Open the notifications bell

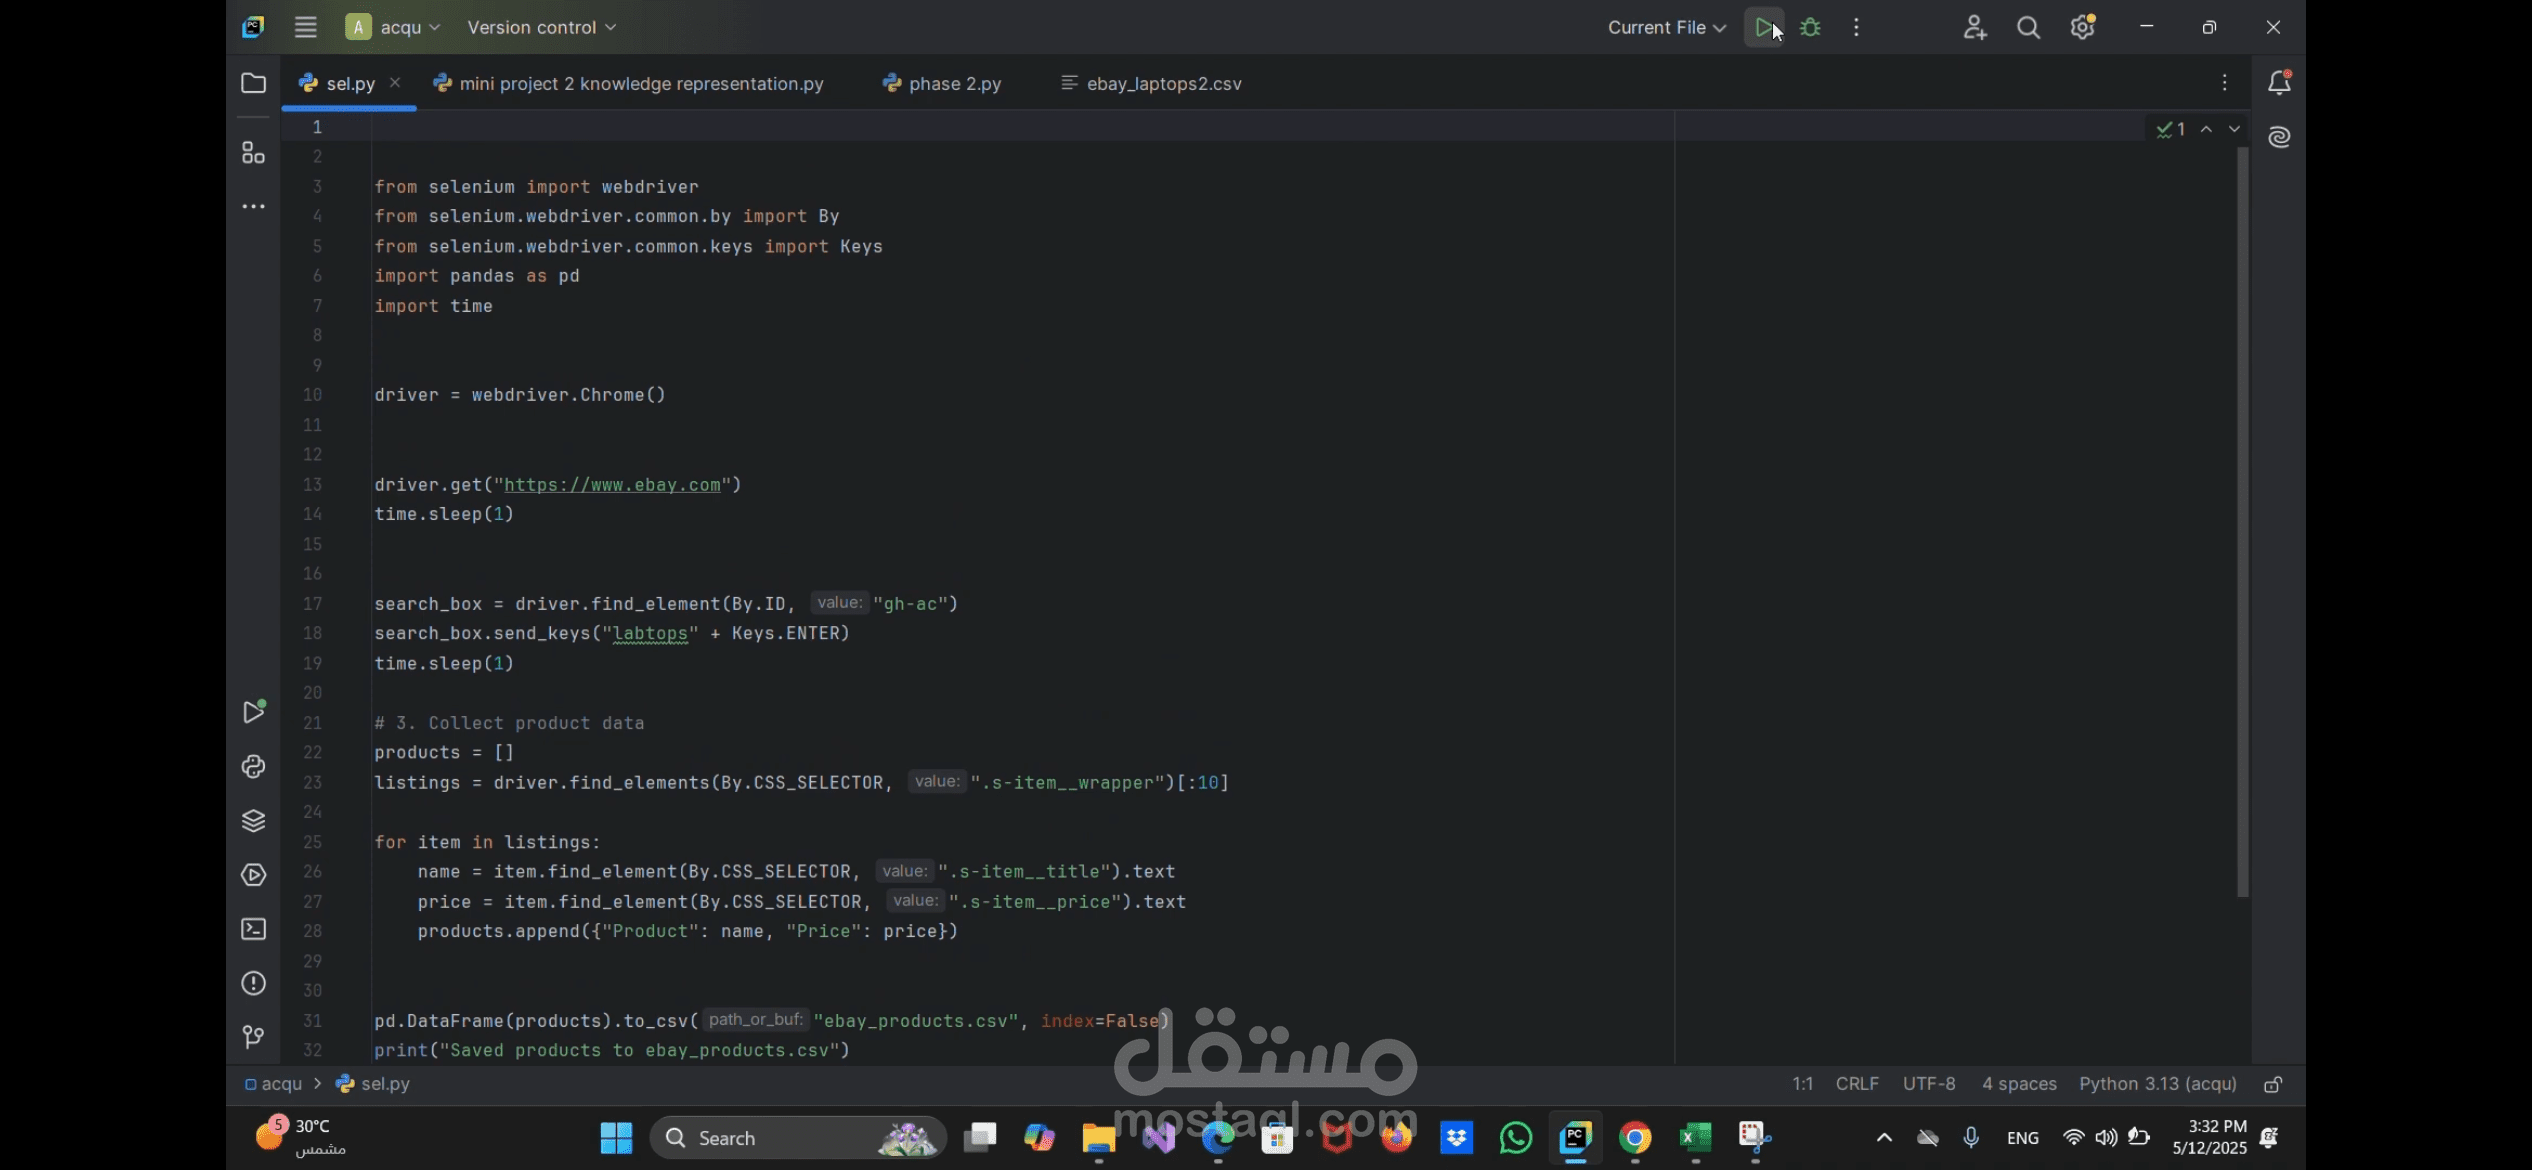pyautogui.click(x=2279, y=83)
